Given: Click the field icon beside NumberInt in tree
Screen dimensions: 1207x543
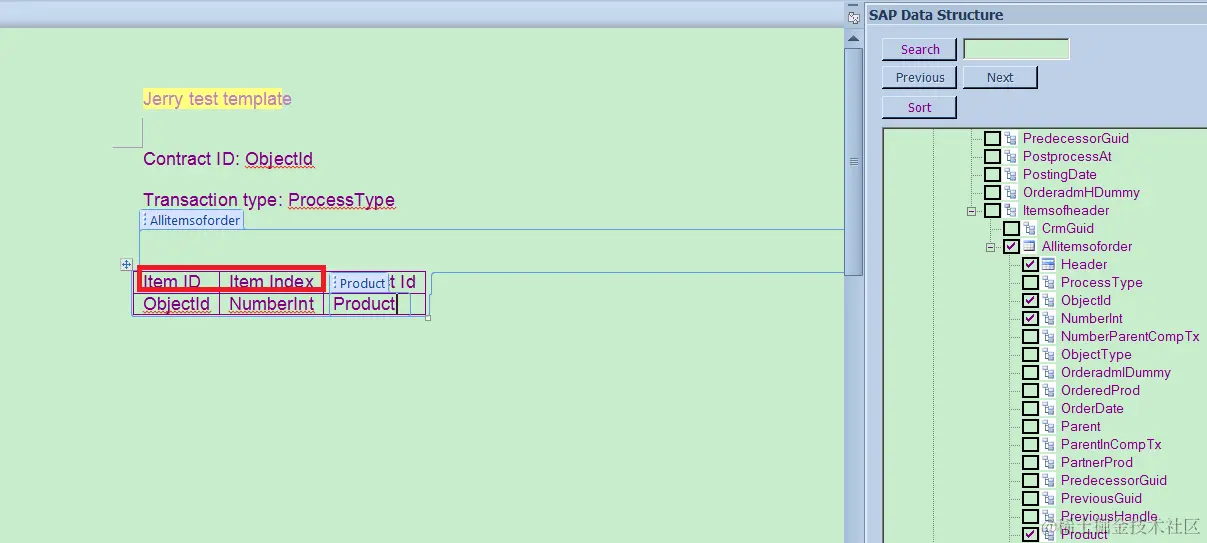Looking at the screenshot, I should point(1049,318).
